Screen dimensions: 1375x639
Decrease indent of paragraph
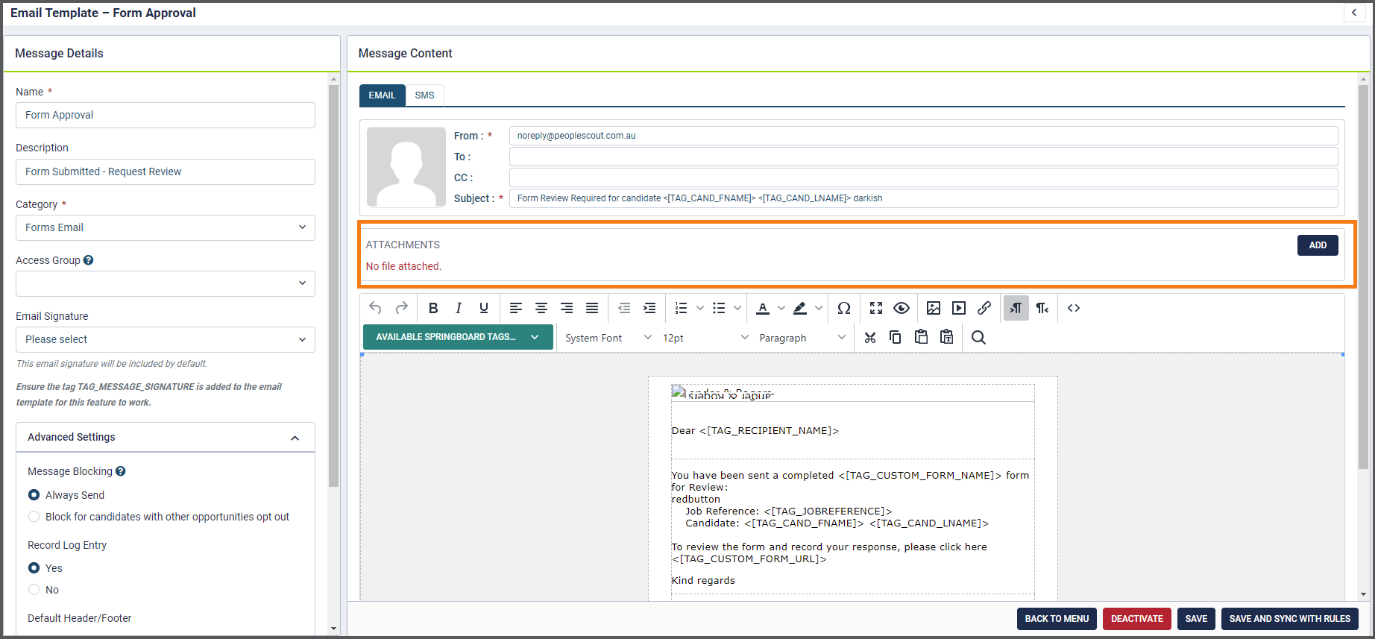coord(624,308)
